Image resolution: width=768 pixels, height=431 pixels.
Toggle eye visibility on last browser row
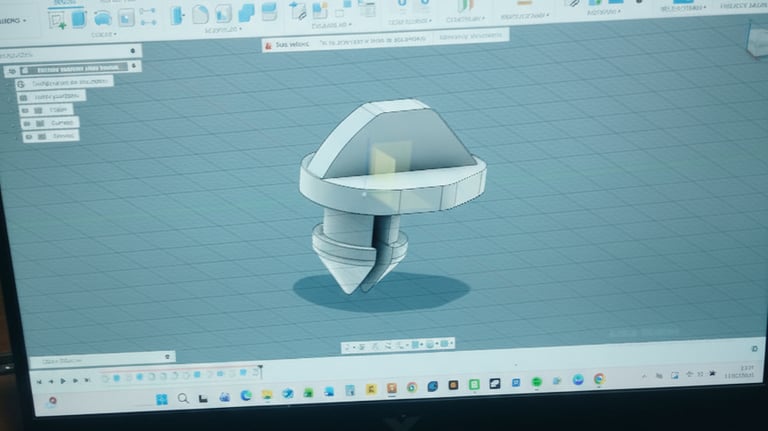29,137
